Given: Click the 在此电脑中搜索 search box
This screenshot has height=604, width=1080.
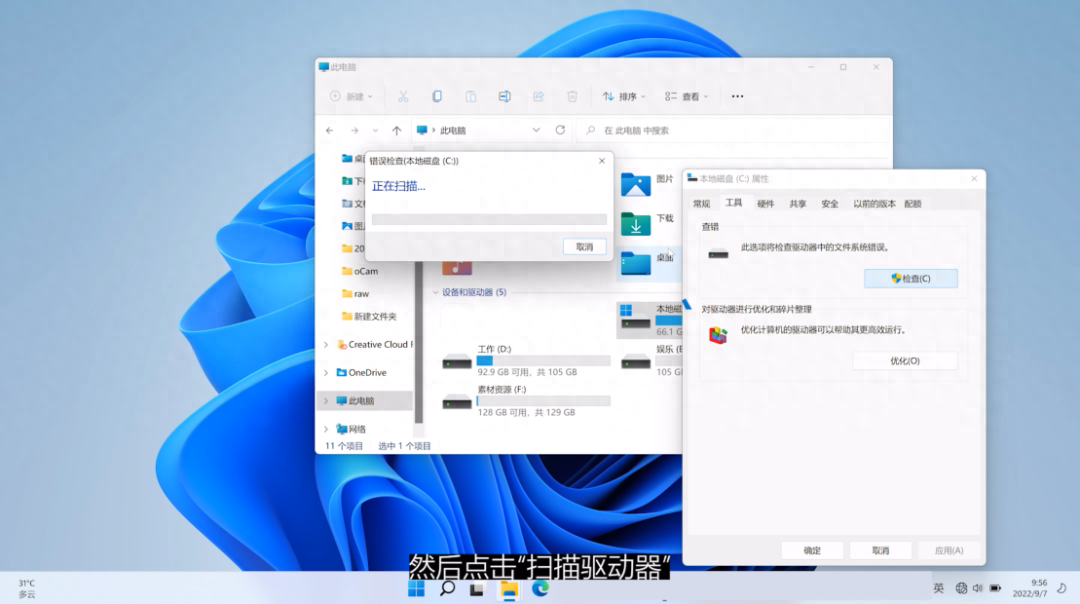Looking at the screenshot, I should [x=735, y=130].
